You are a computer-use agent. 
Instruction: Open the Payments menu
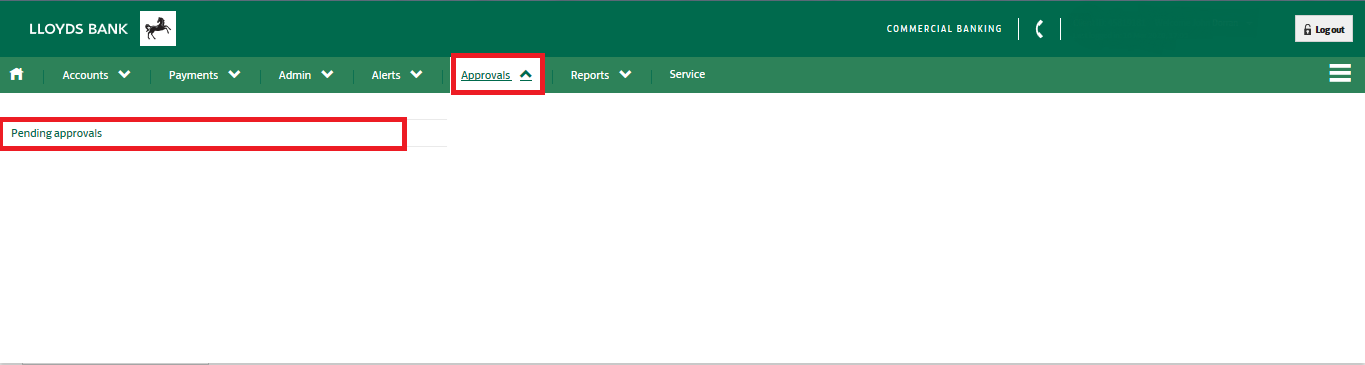coord(193,75)
